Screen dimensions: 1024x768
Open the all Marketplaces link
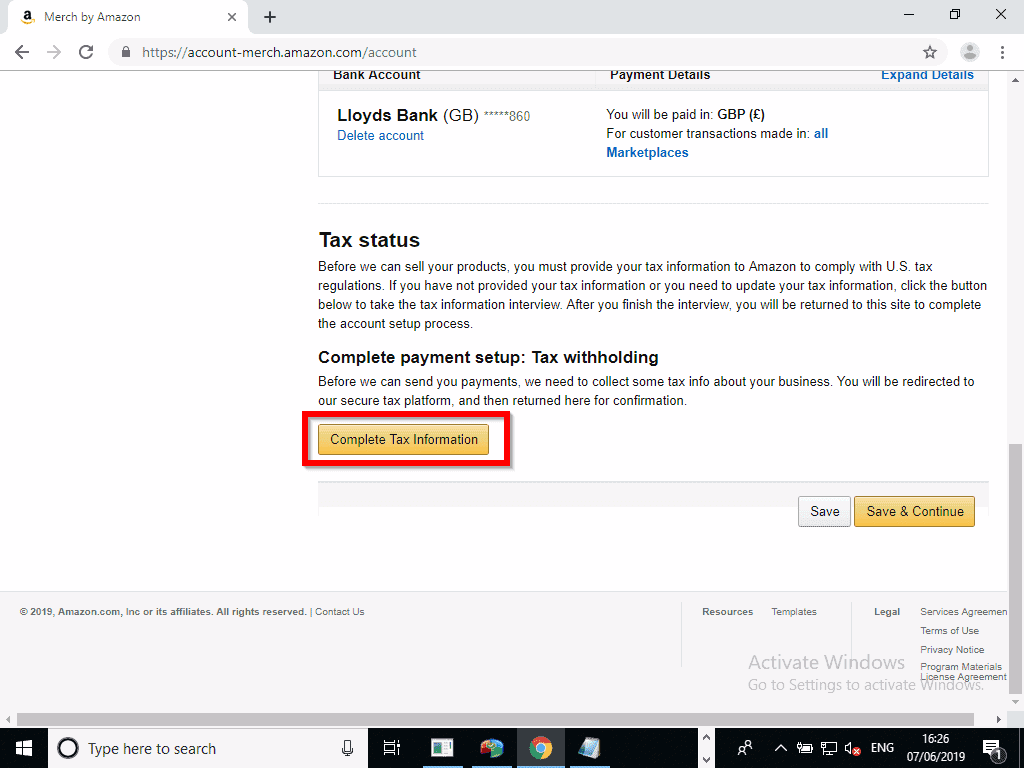coord(717,143)
